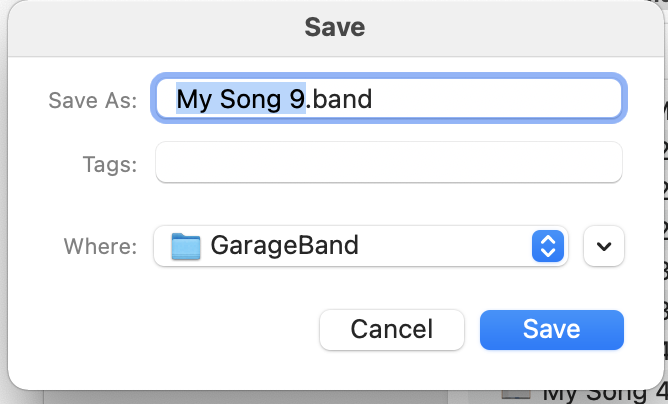Click the Save title at dialog top

(334, 27)
